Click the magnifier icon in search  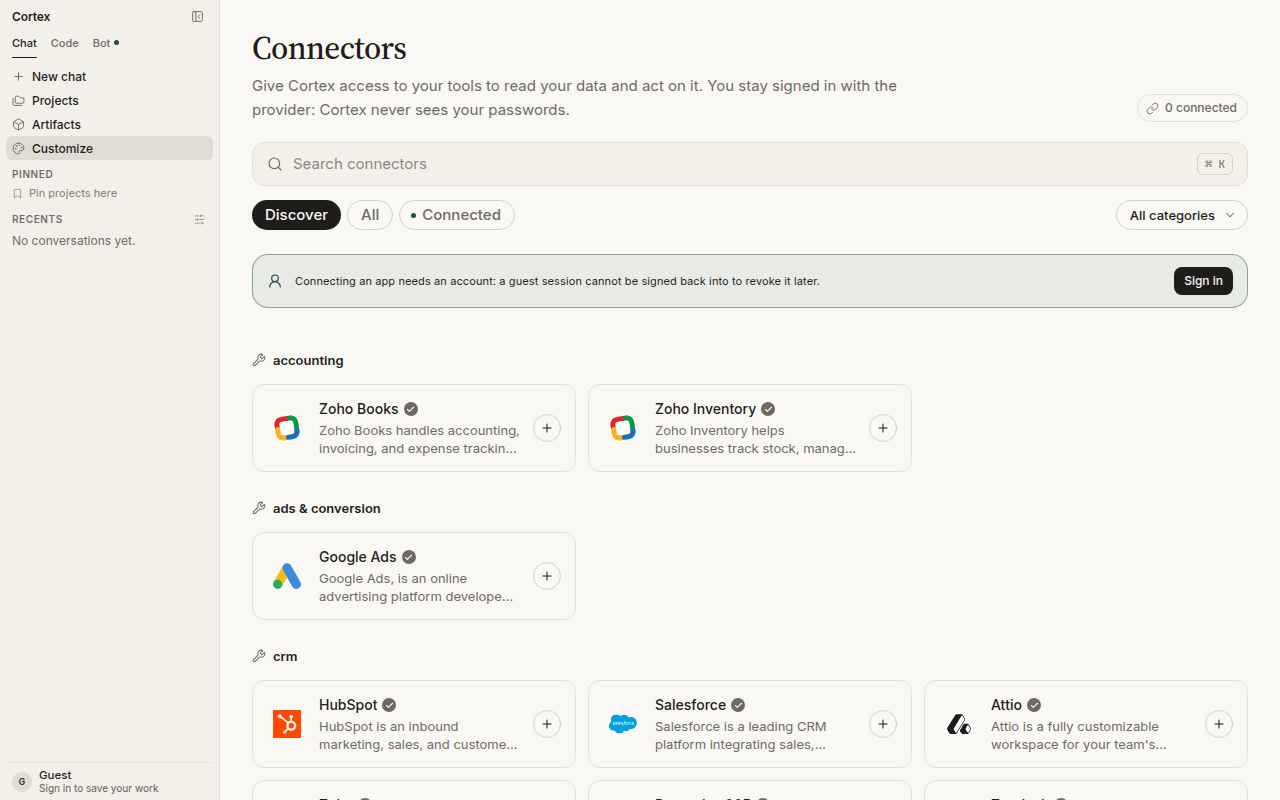click(x=275, y=164)
